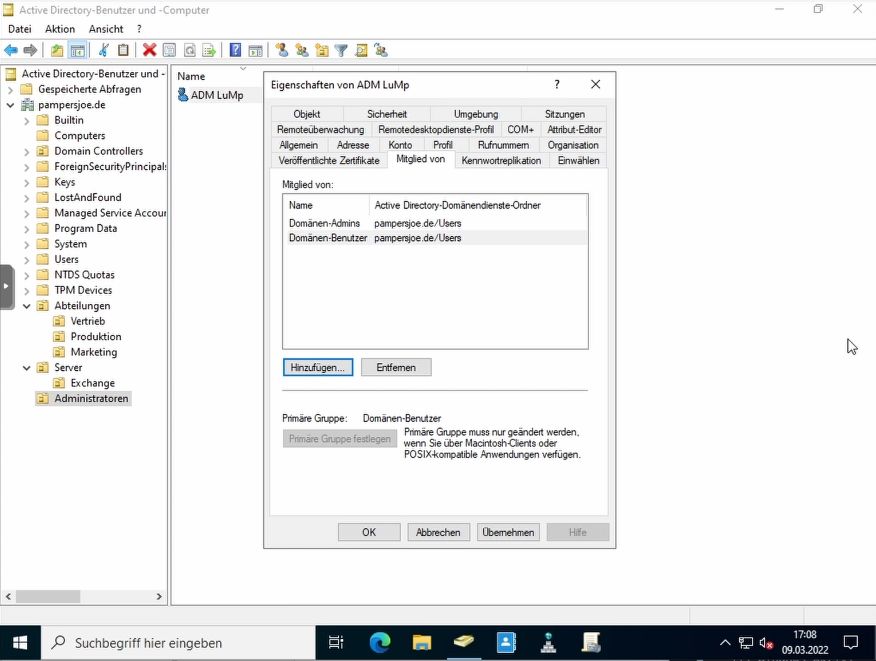Open the Organisation tab

[x=573, y=145]
